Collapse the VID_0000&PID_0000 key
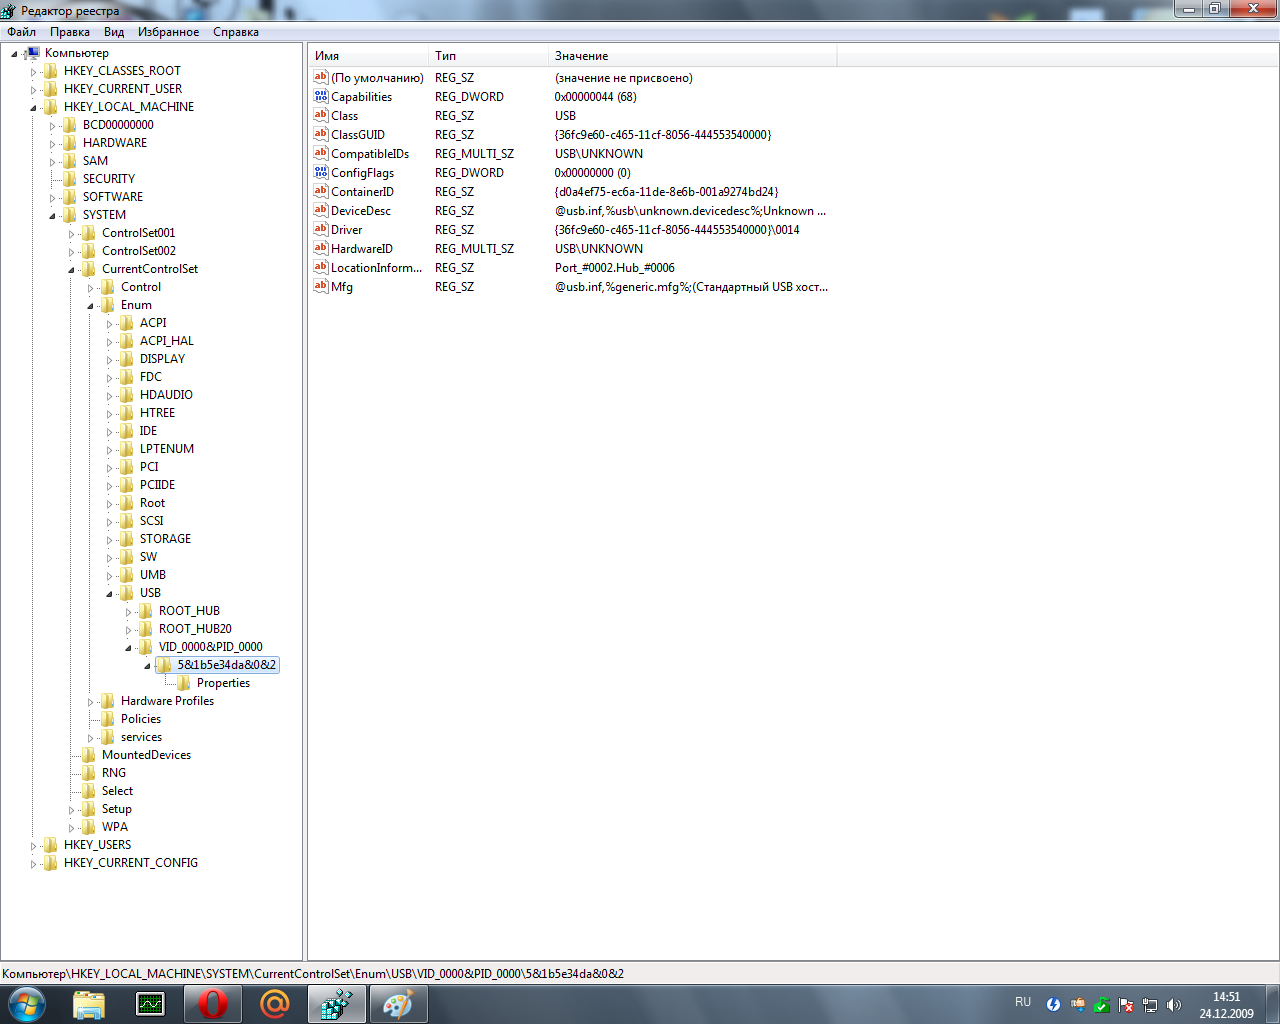This screenshot has width=1280, height=1024. (x=128, y=648)
